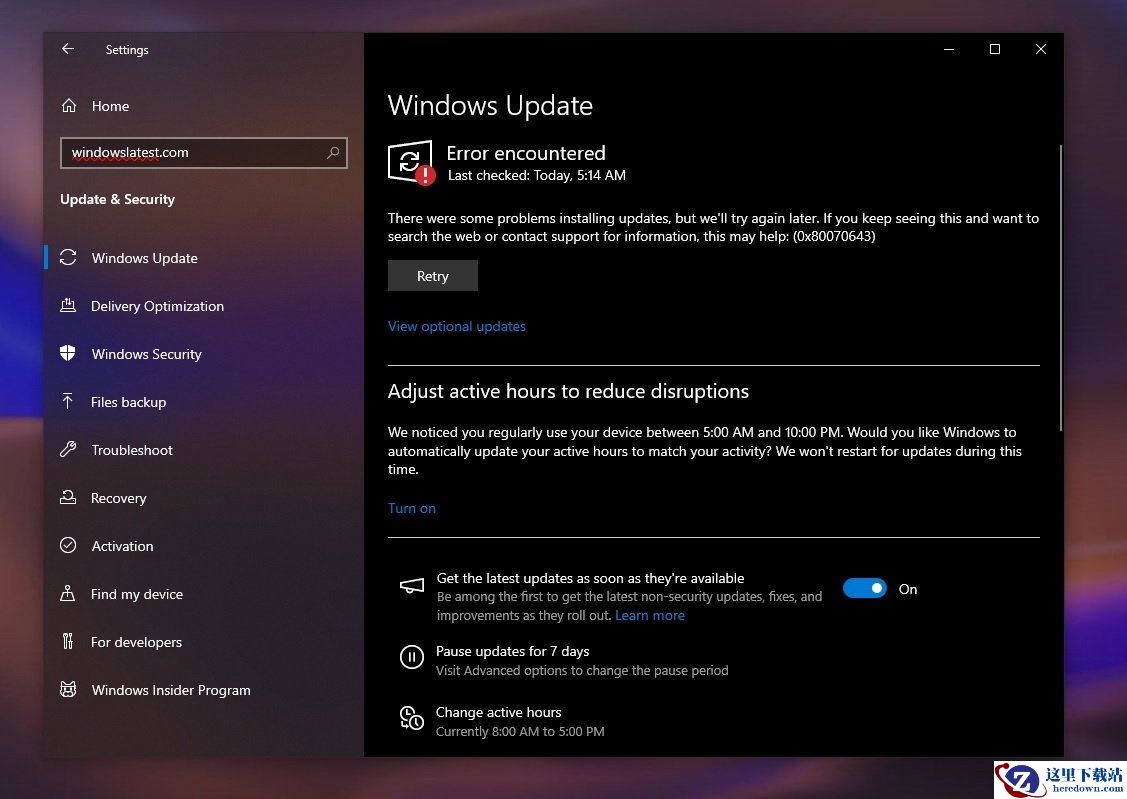Open Change active hours option
This screenshot has width=1127, height=799.
[x=498, y=712]
